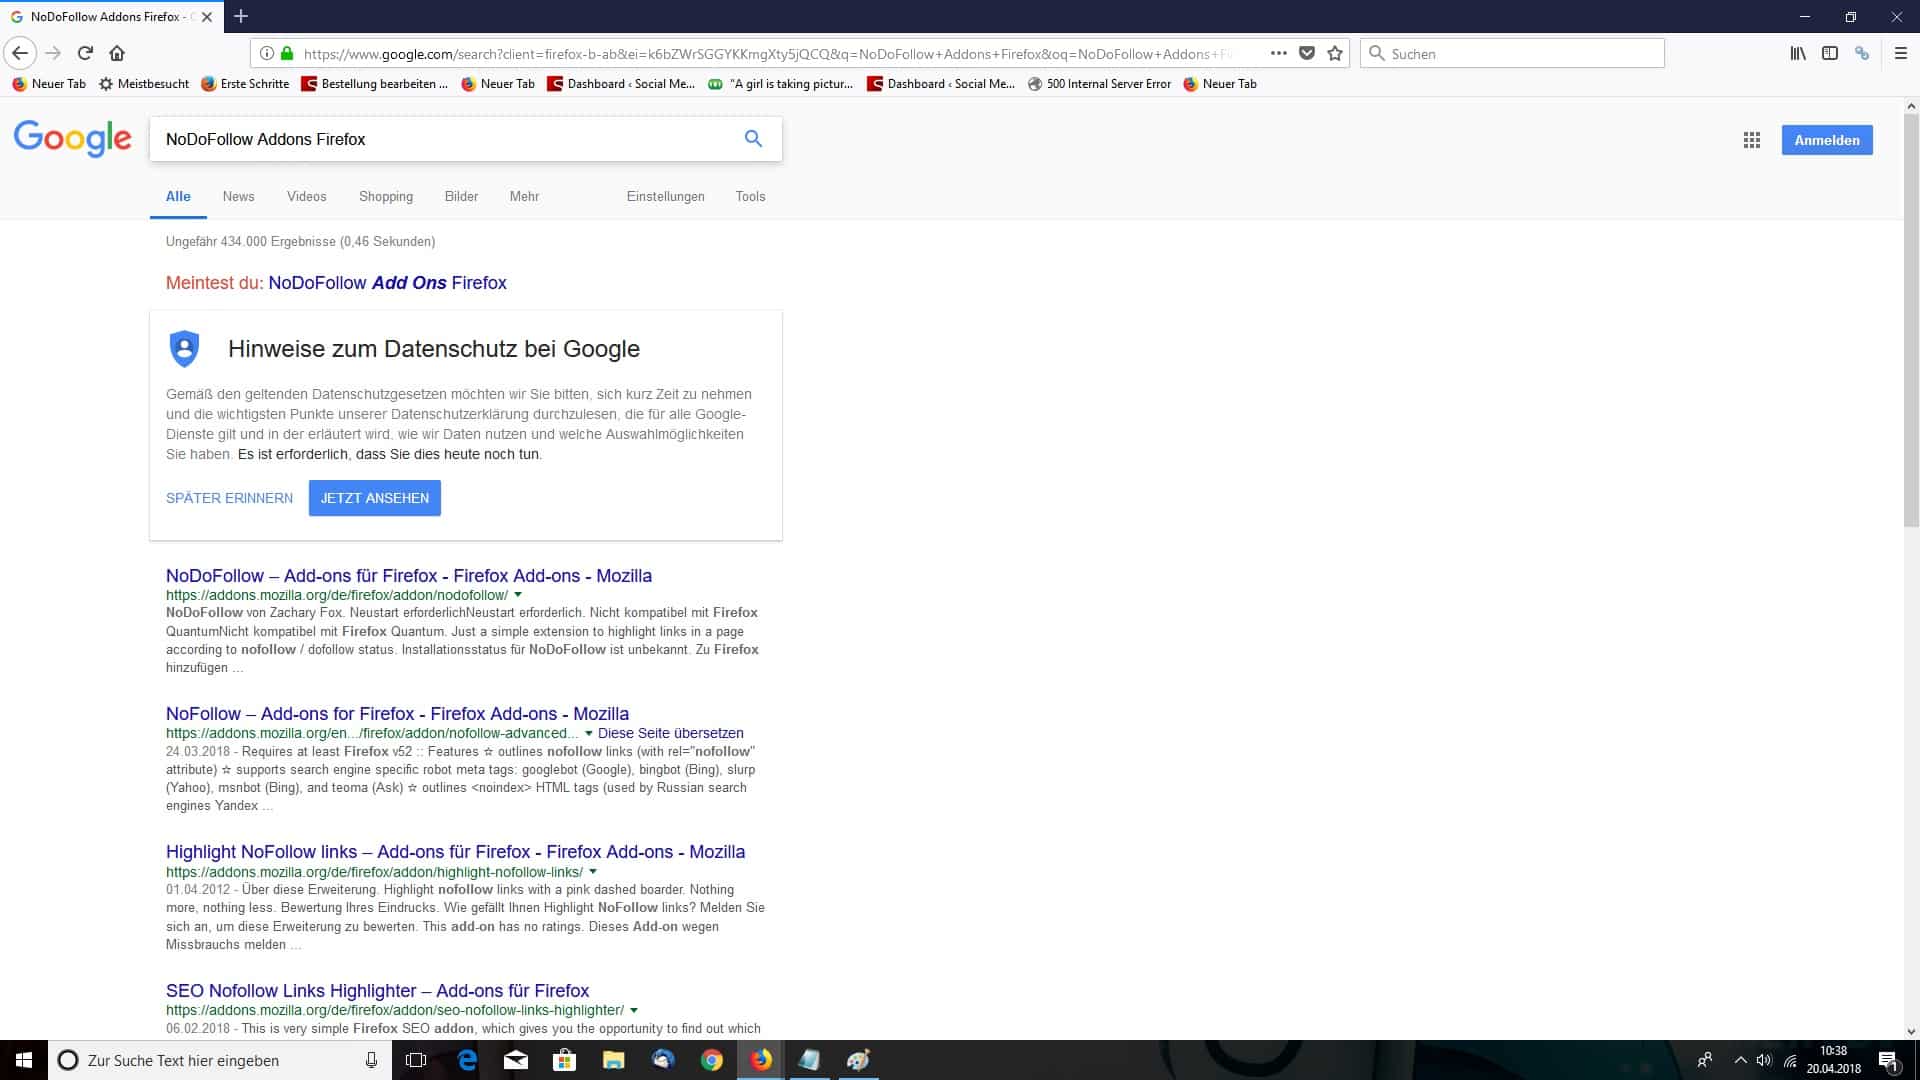Open Erste Schritte bookmark
1920x1080 pixels.
point(245,84)
